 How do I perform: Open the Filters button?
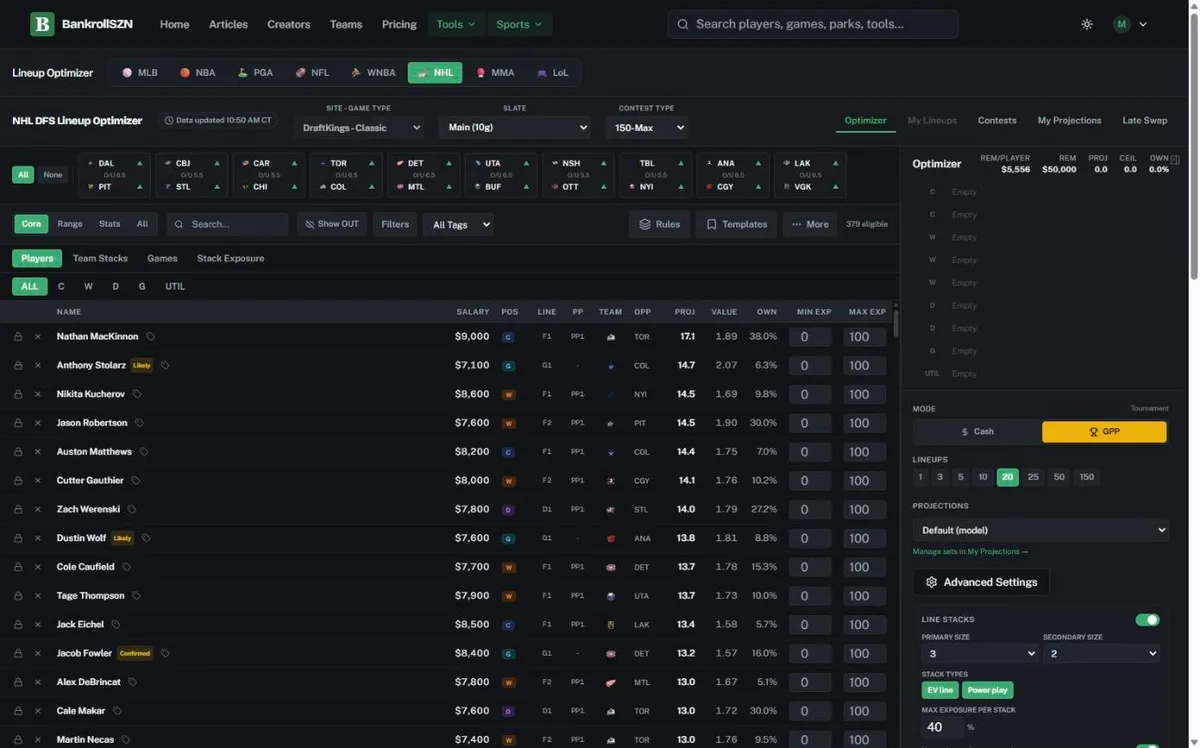(x=395, y=224)
